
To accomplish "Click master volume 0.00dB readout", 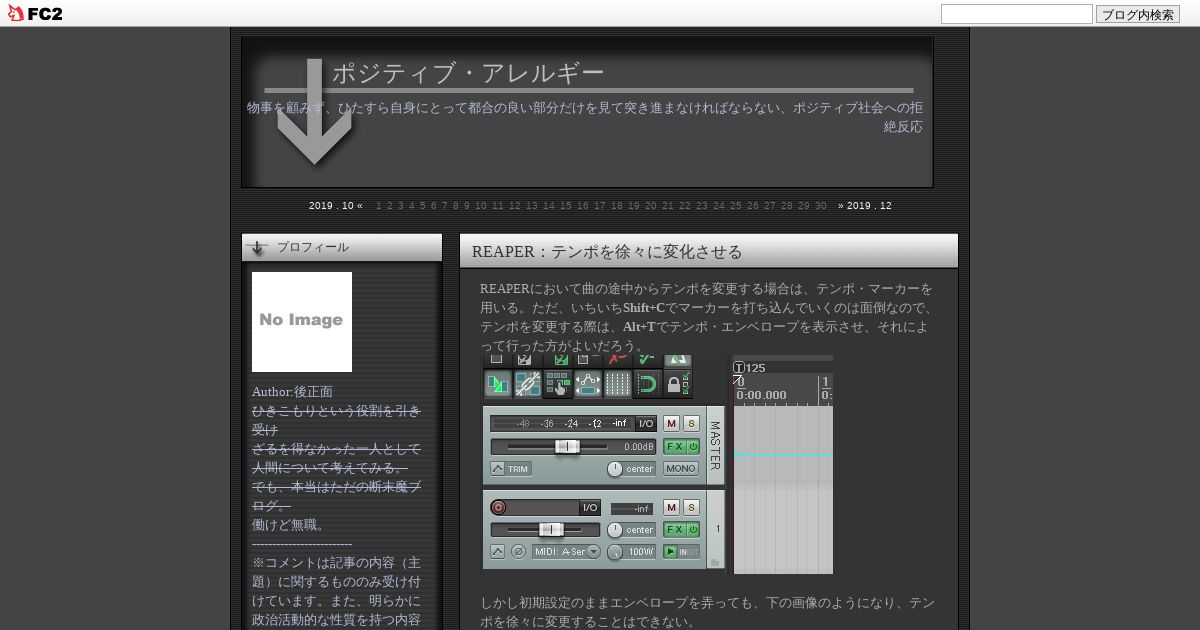I will click(x=638, y=447).
